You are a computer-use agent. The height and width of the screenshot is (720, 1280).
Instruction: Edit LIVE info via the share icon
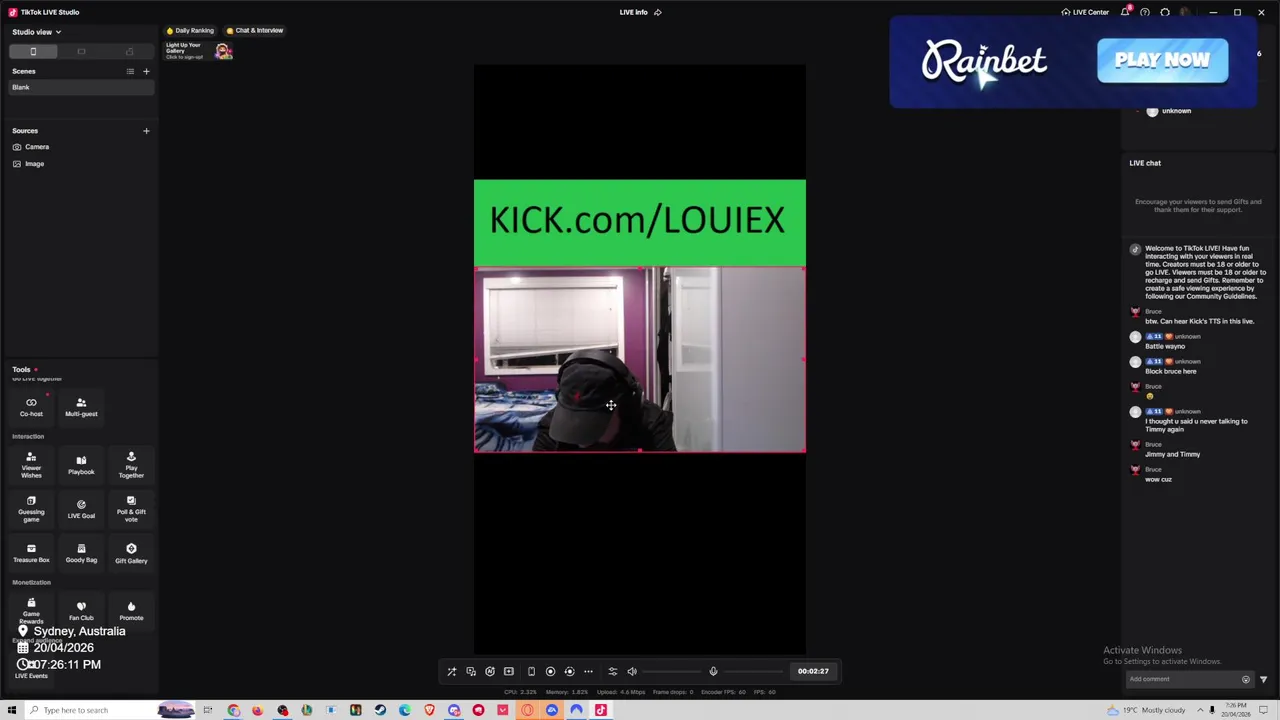pyautogui.click(x=657, y=12)
